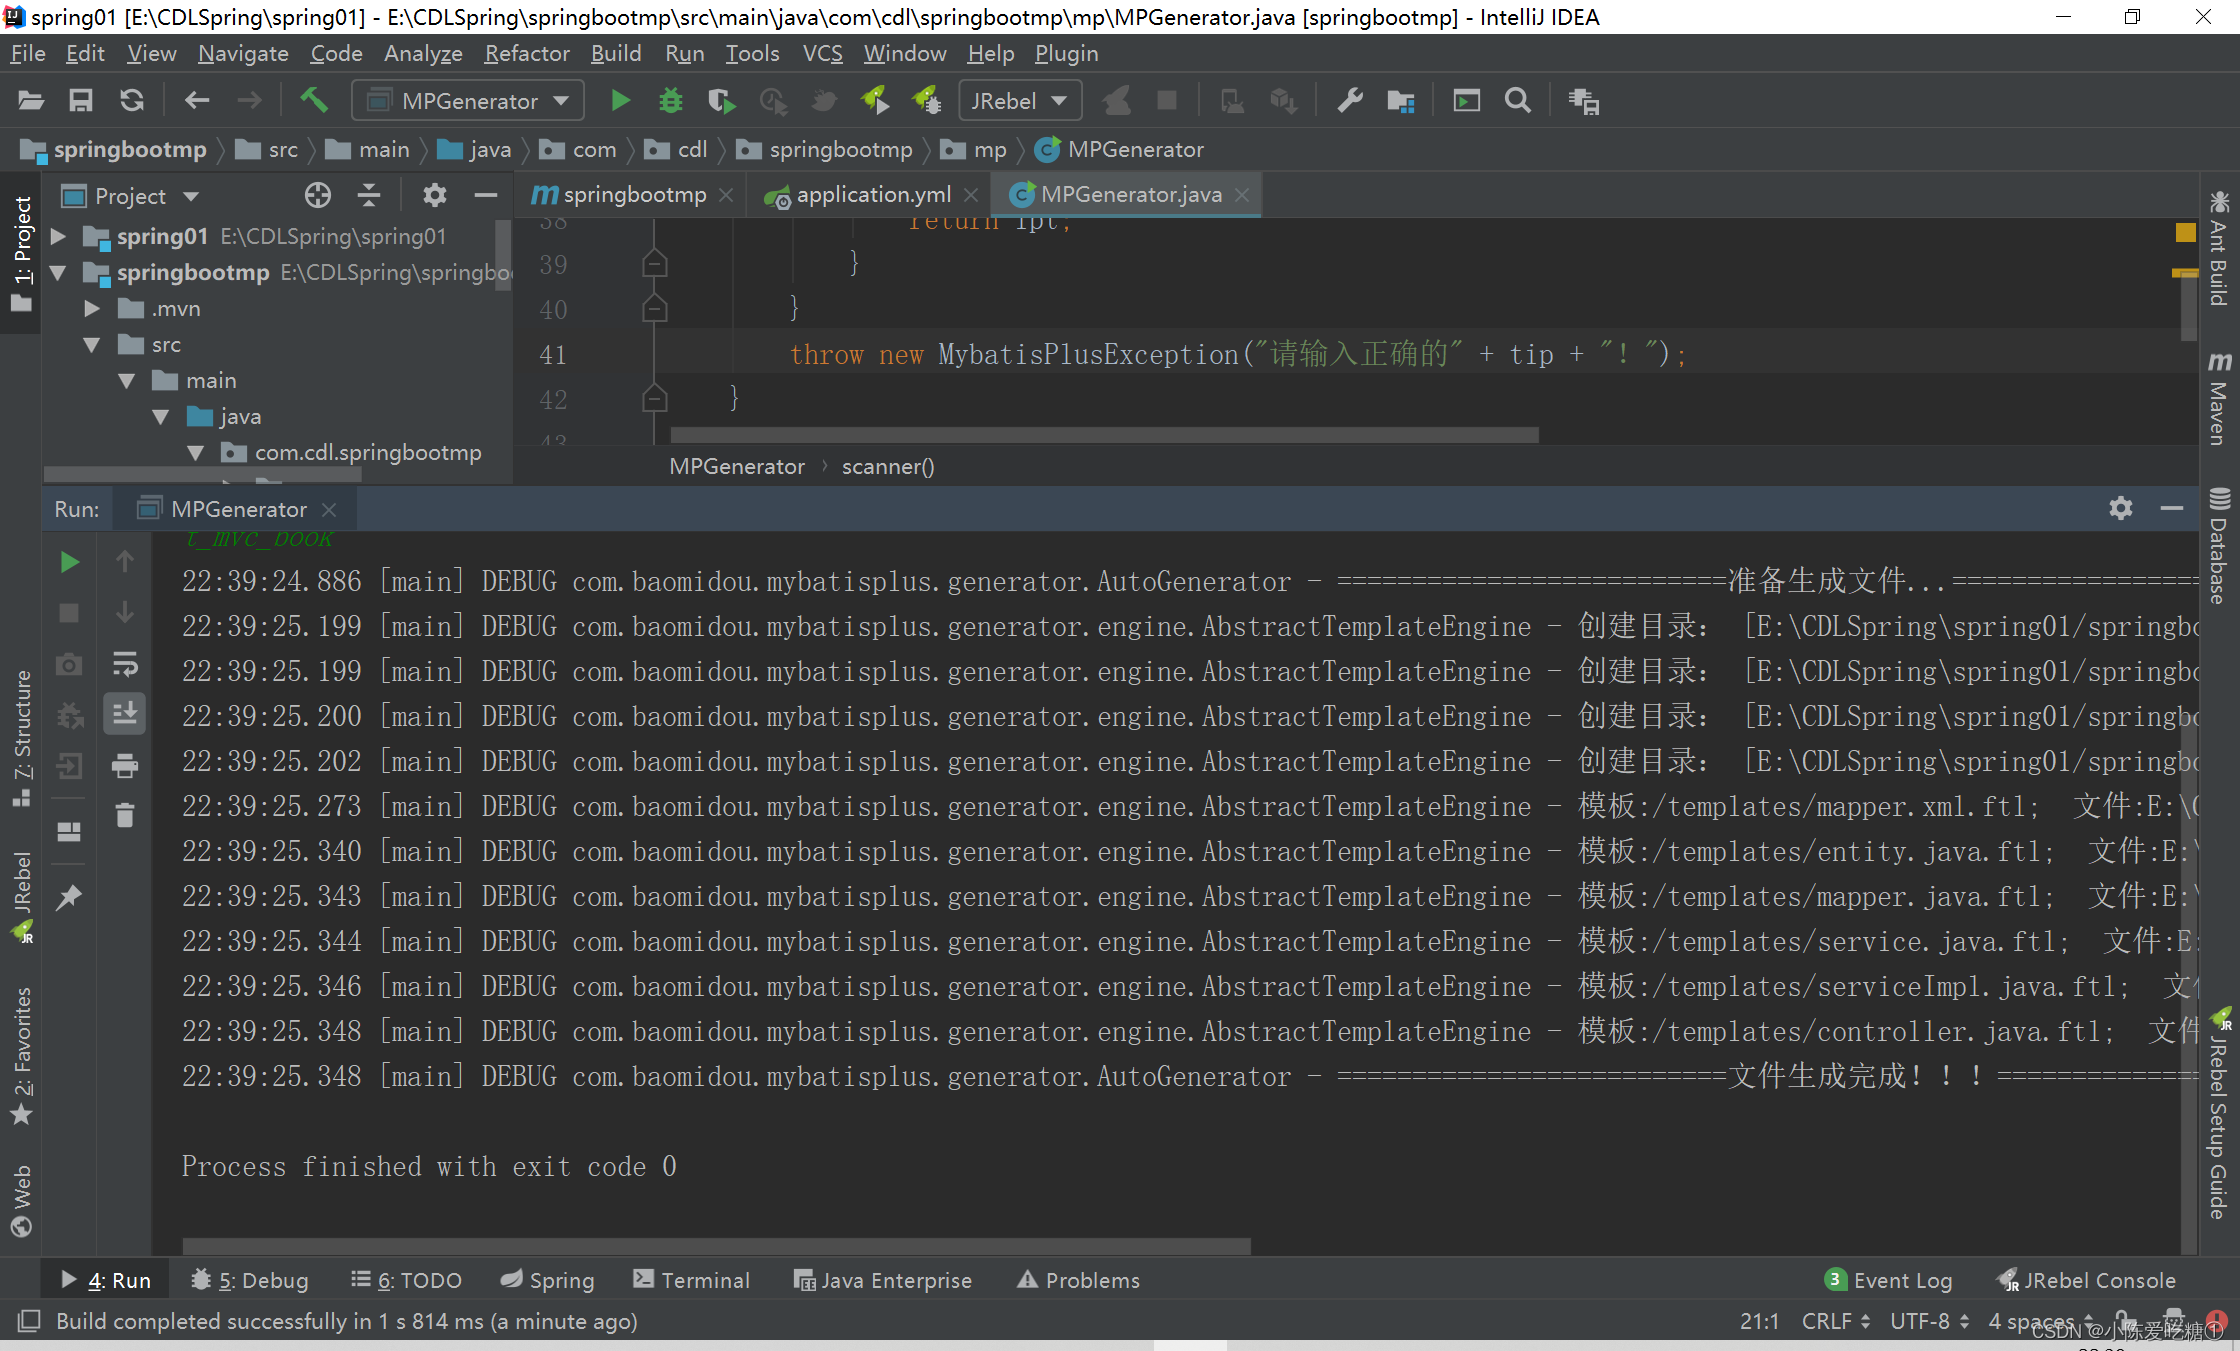Switch to the application.yml editor tab
The width and height of the screenshot is (2240, 1351).
872,195
